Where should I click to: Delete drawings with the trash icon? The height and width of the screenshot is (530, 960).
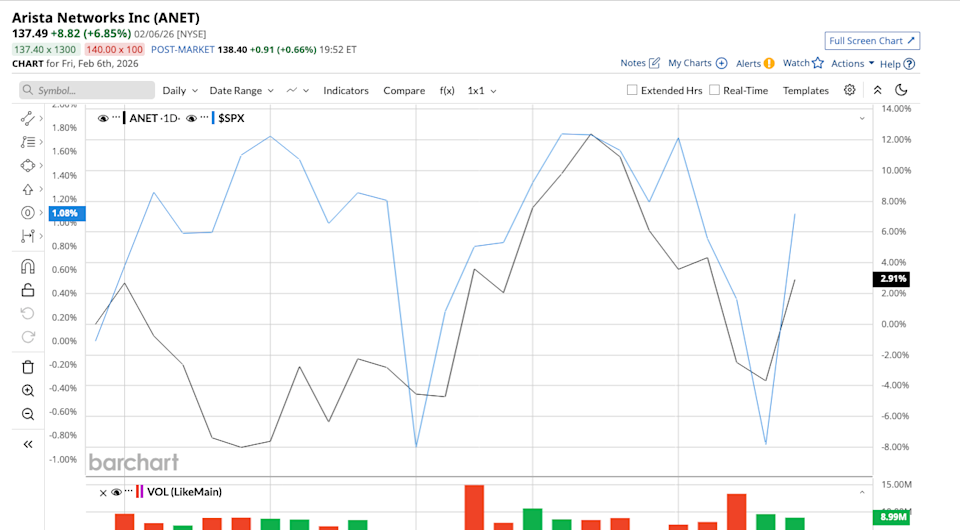point(28,367)
